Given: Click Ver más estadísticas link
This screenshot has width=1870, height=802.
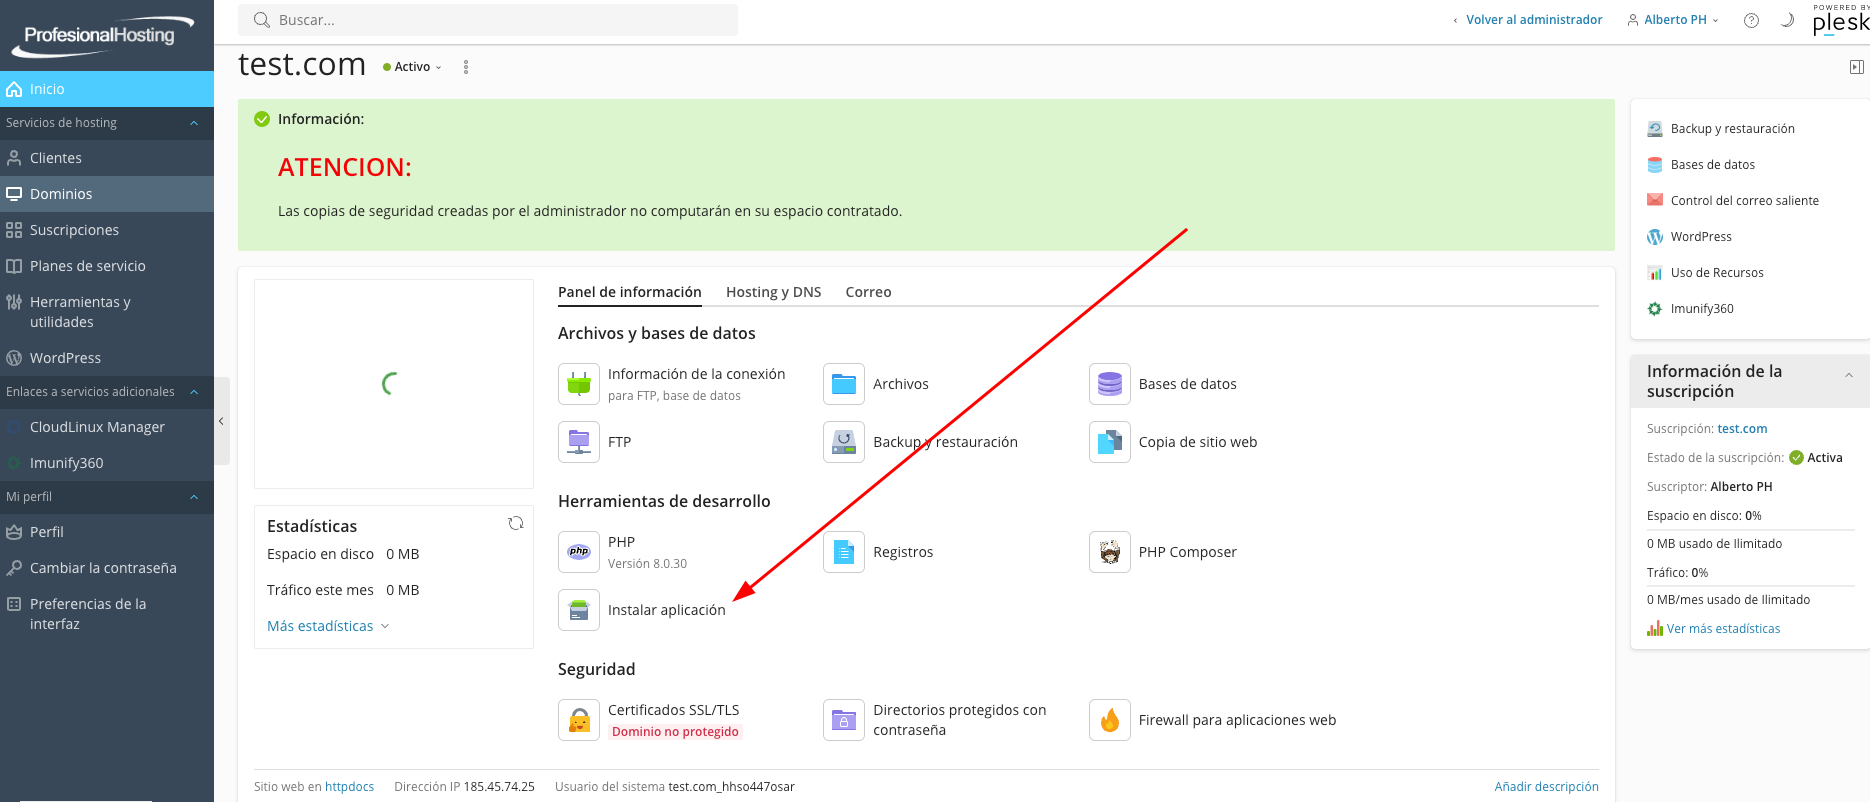Looking at the screenshot, I should click(x=1723, y=629).
